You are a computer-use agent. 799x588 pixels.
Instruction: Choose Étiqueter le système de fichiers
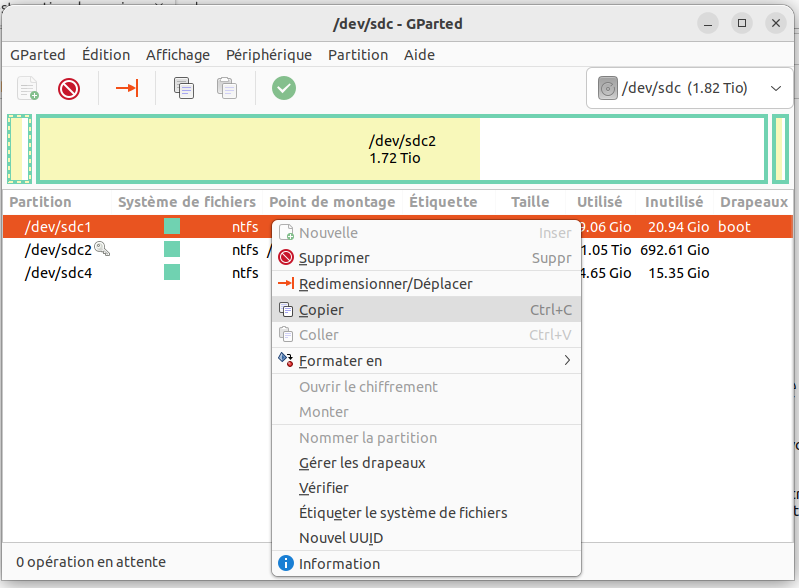pos(427,513)
